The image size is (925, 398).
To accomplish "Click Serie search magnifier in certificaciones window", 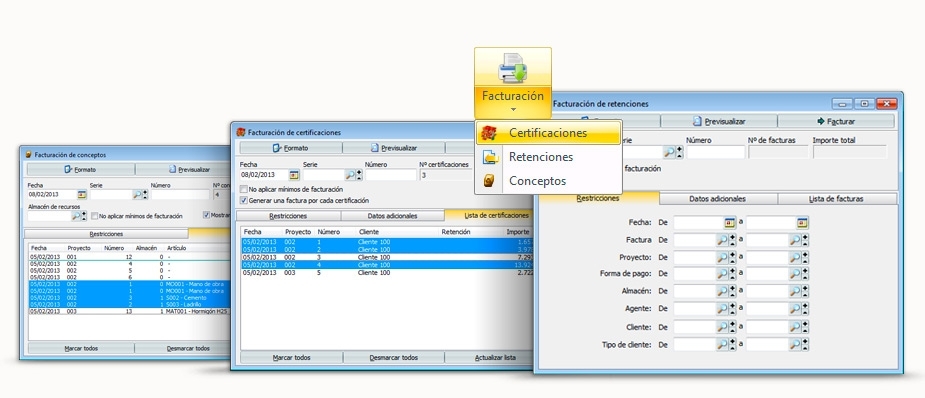I will click(x=350, y=175).
